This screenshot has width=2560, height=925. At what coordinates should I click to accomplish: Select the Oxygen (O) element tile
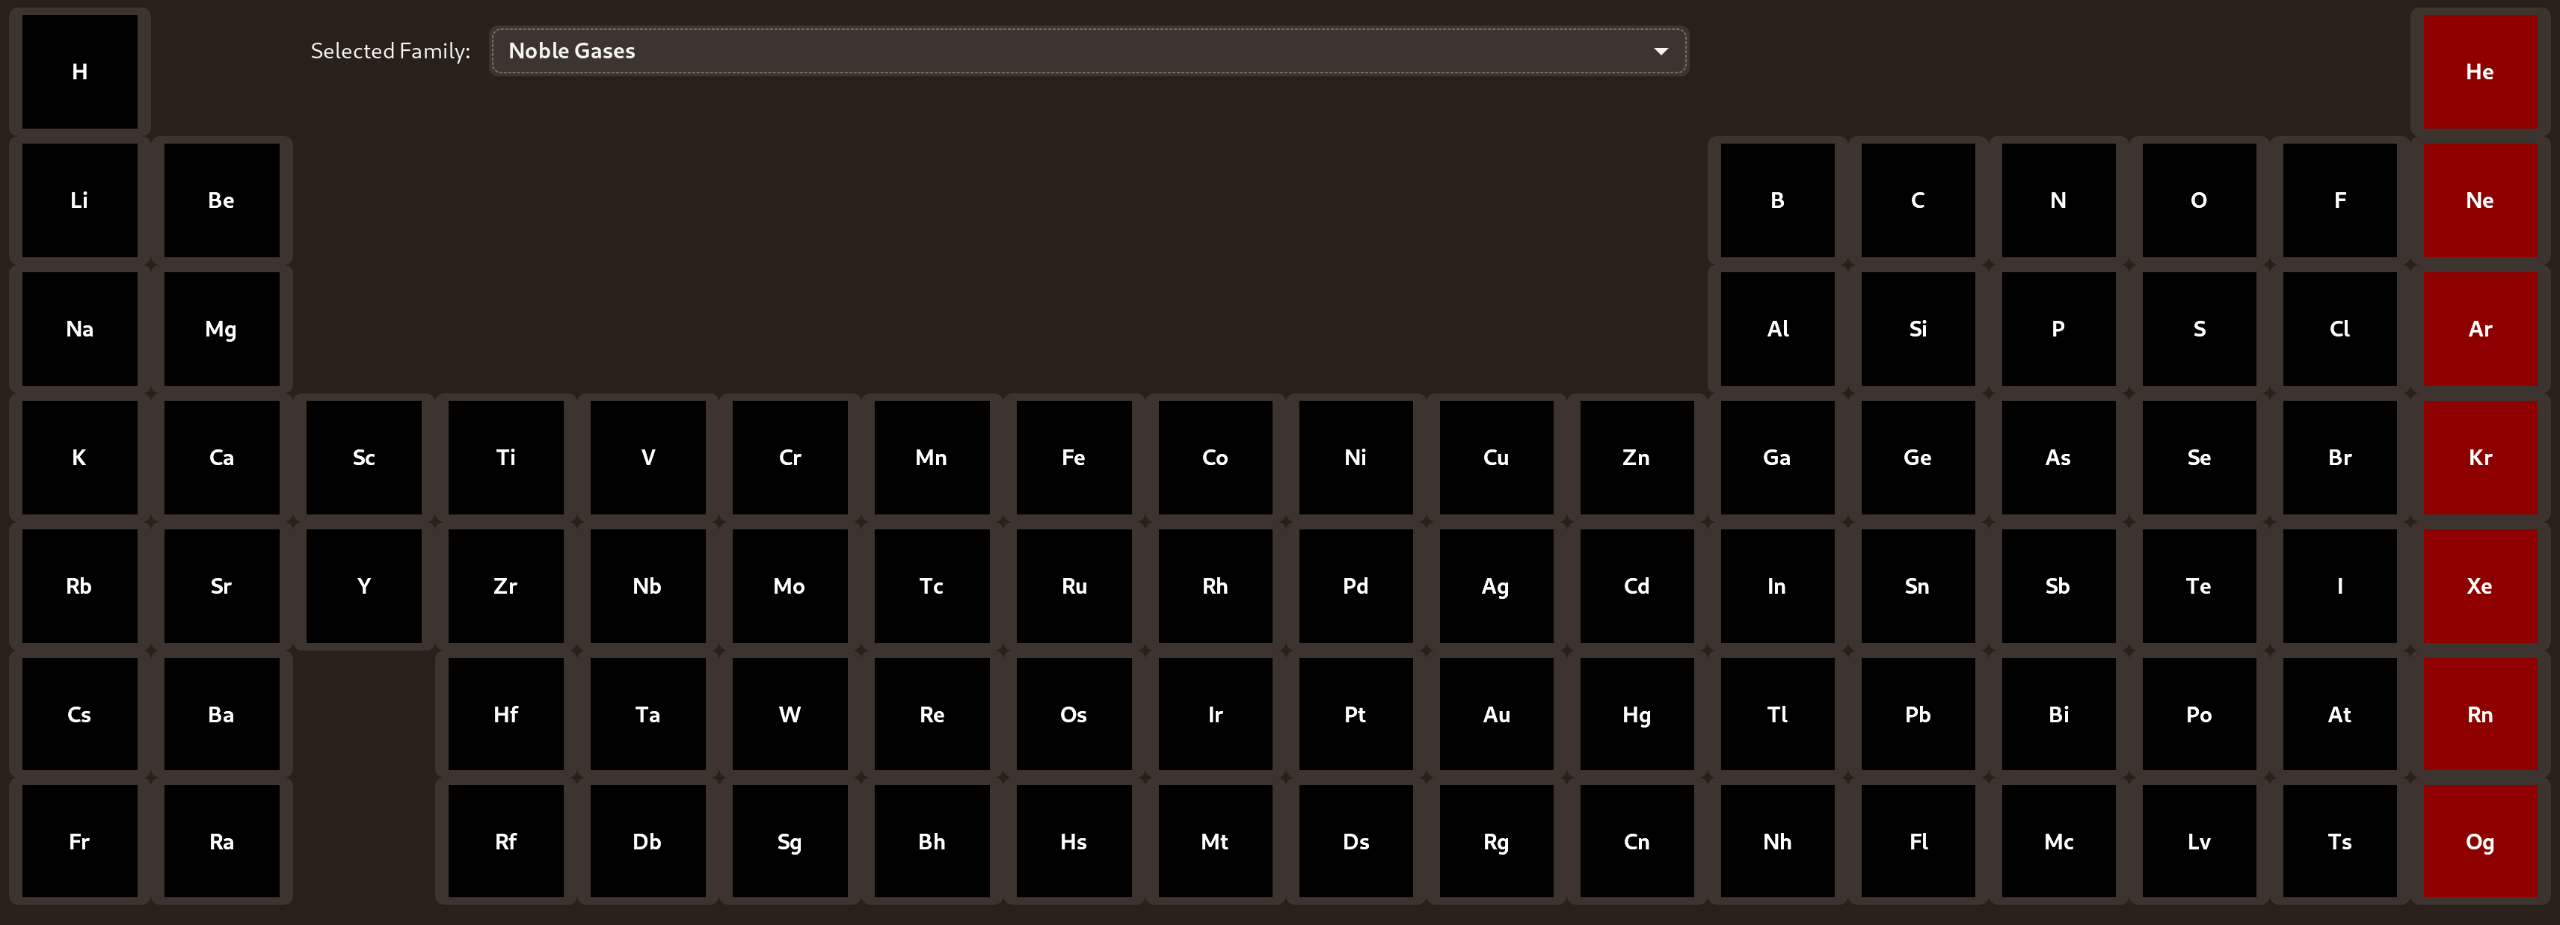point(2198,200)
